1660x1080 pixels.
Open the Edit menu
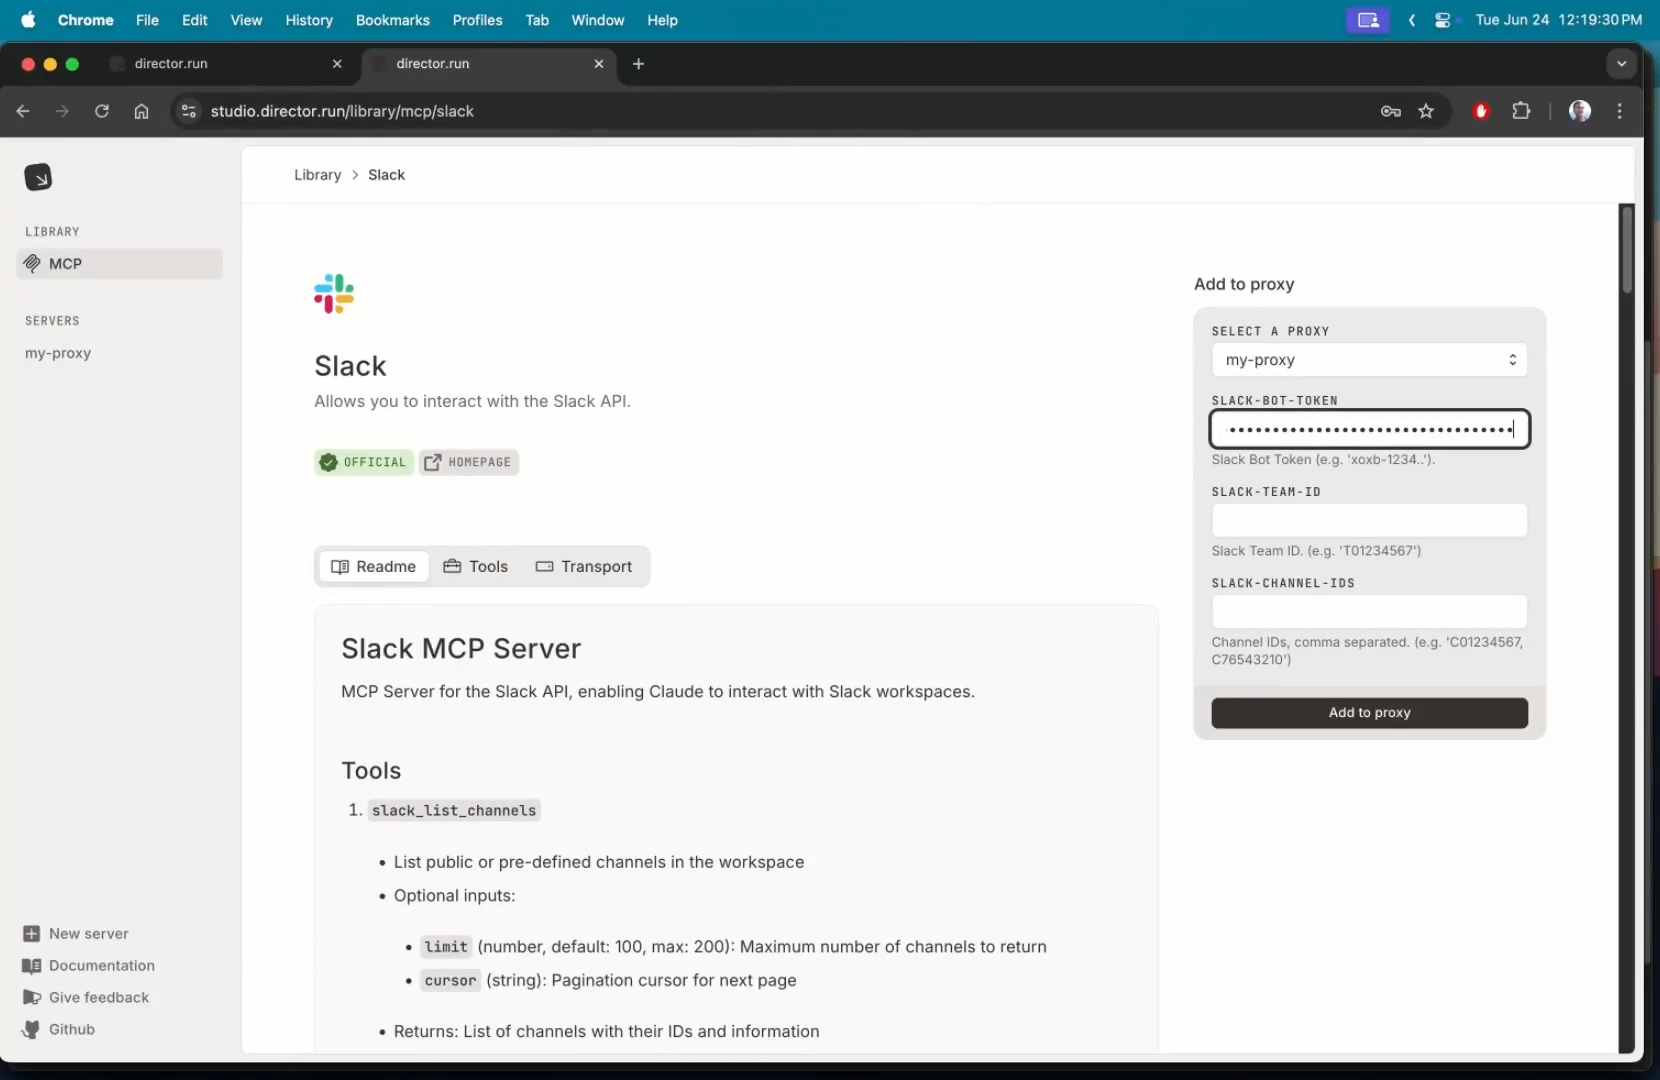pyautogui.click(x=195, y=20)
